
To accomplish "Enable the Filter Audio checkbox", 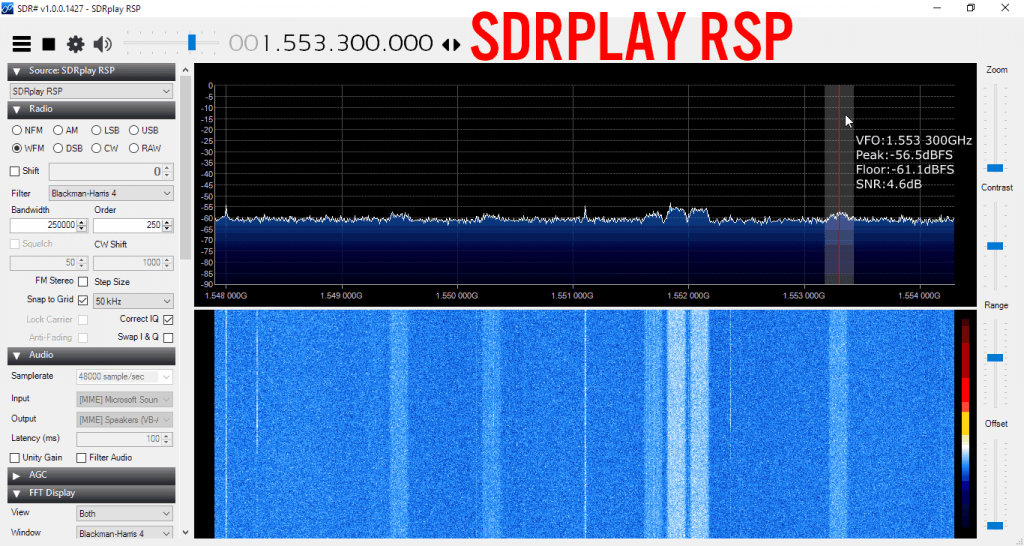I will (x=82, y=457).
